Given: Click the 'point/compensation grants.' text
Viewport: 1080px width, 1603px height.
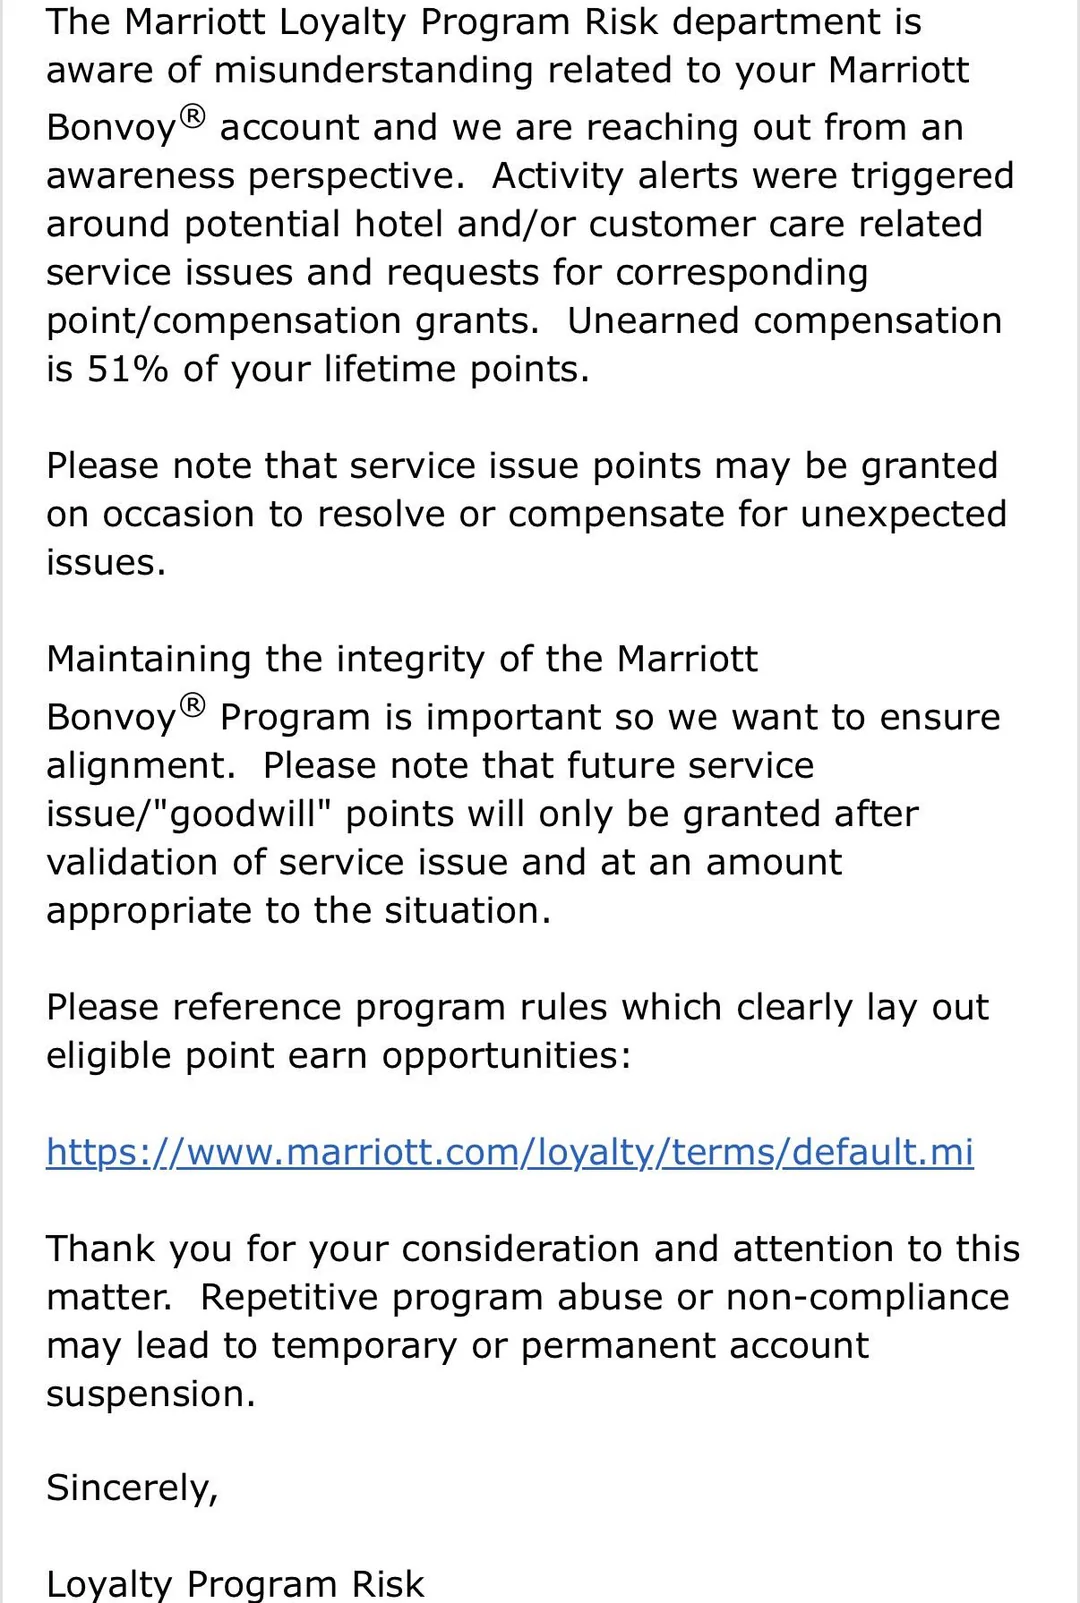Looking at the screenshot, I should [293, 321].
